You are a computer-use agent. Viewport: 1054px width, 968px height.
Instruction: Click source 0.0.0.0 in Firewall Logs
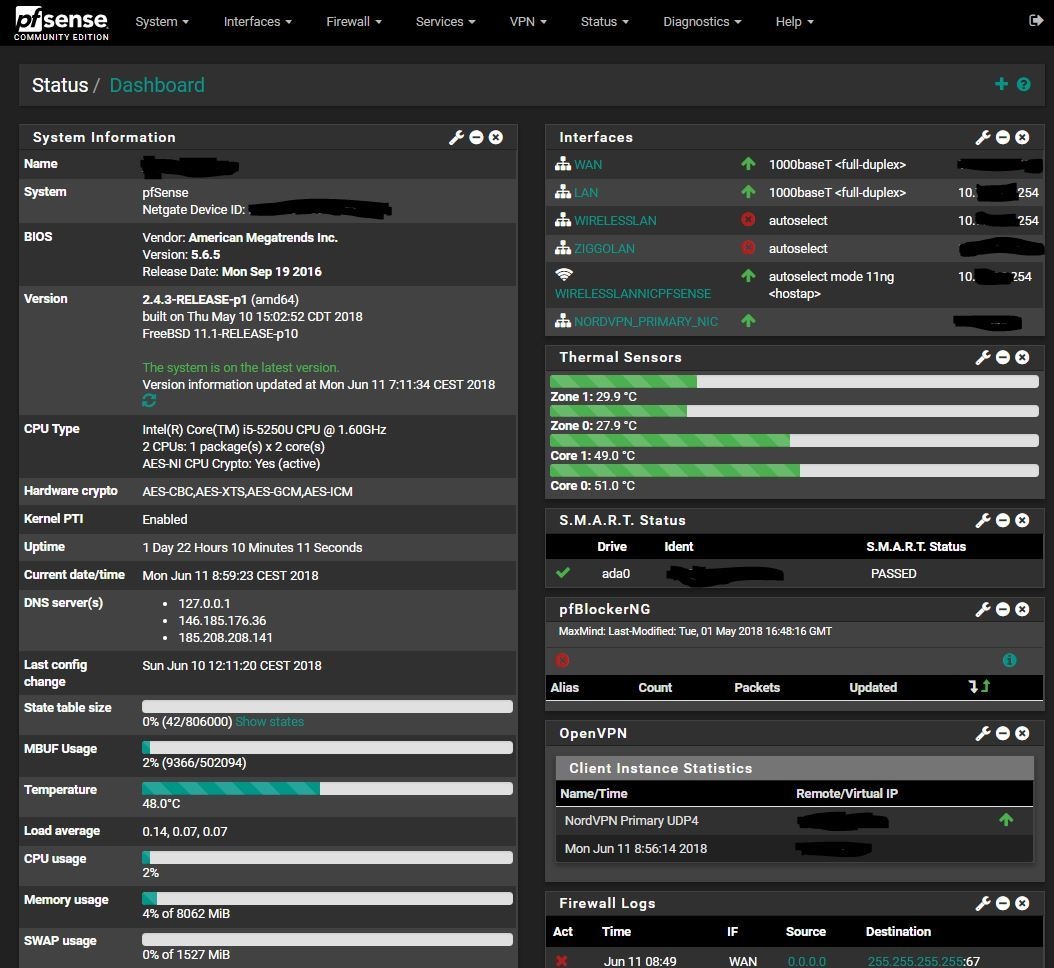point(807,961)
